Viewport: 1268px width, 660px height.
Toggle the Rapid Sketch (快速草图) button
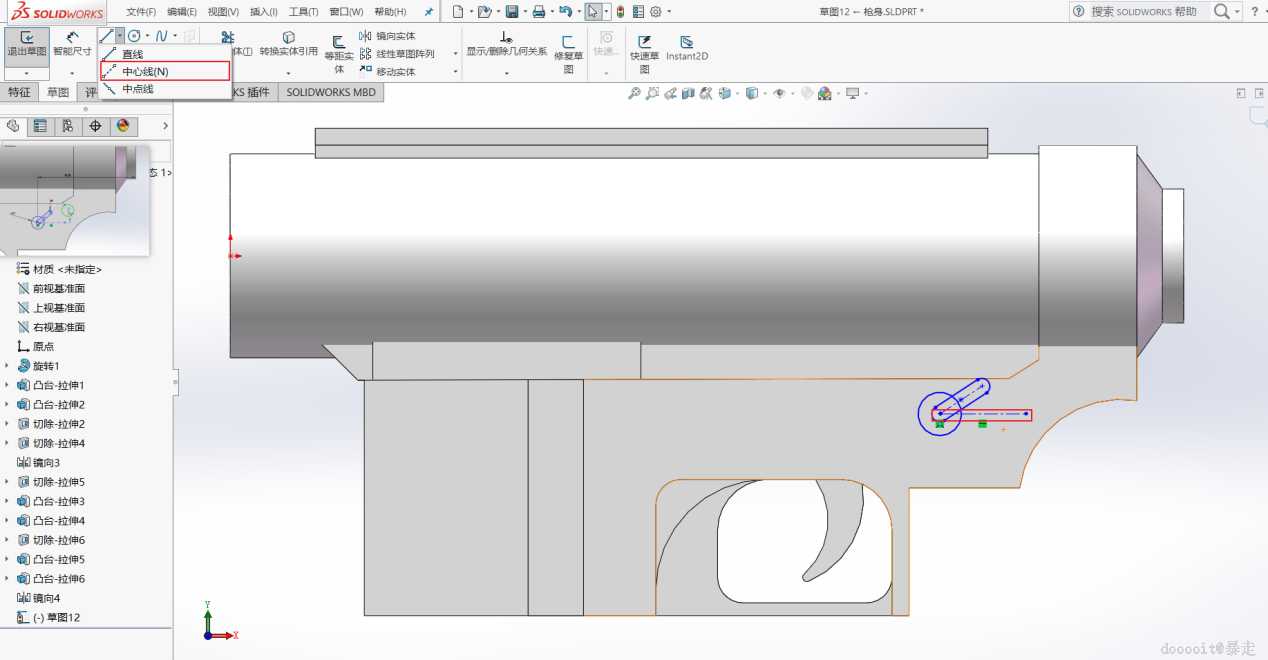(644, 50)
